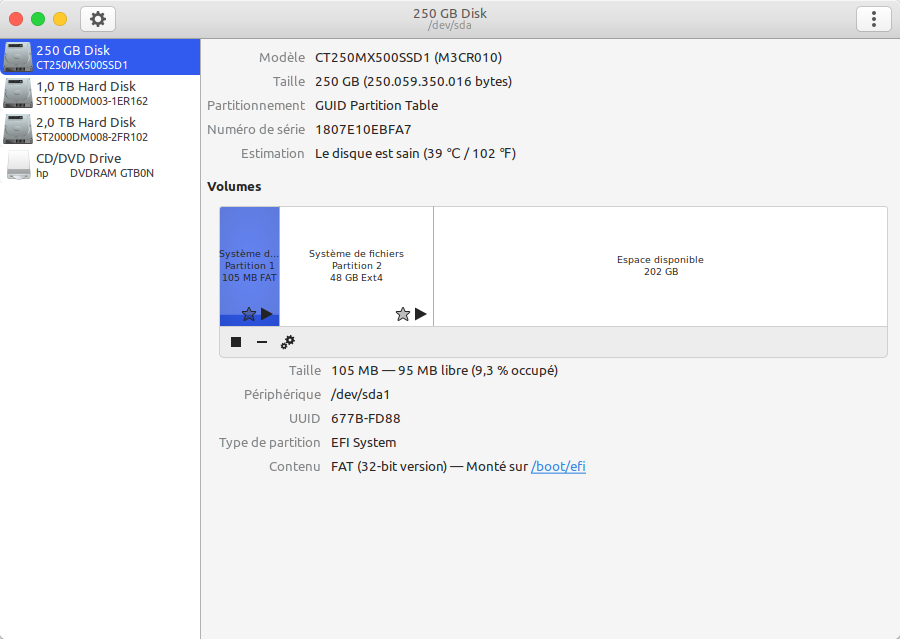Click 'ST2000DM008-2FR102' model subtitle in sidebar
900x639 pixels.
[92, 137]
